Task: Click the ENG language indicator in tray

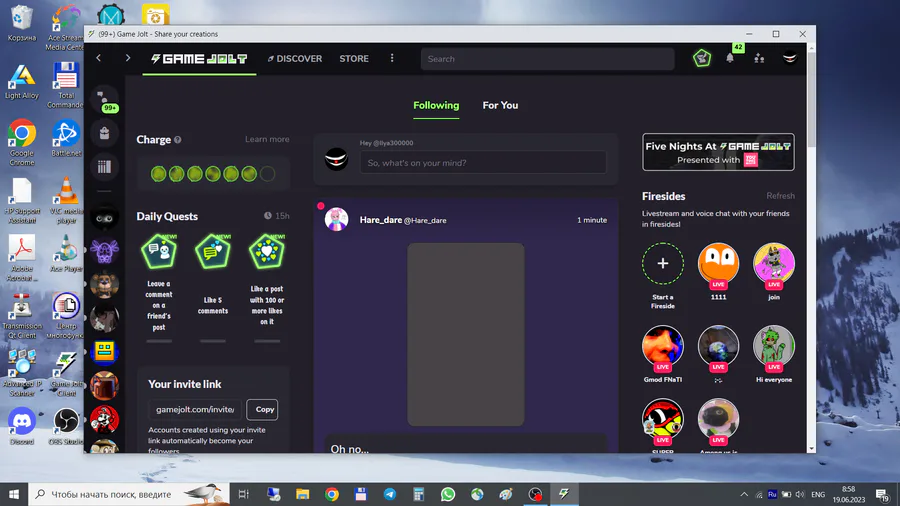Action: (x=818, y=495)
